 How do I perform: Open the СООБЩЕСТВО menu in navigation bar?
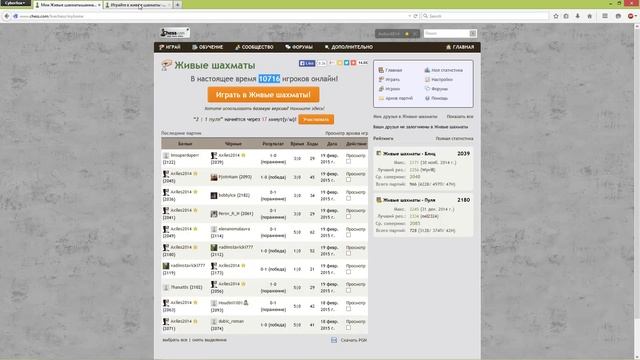click(254, 47)
